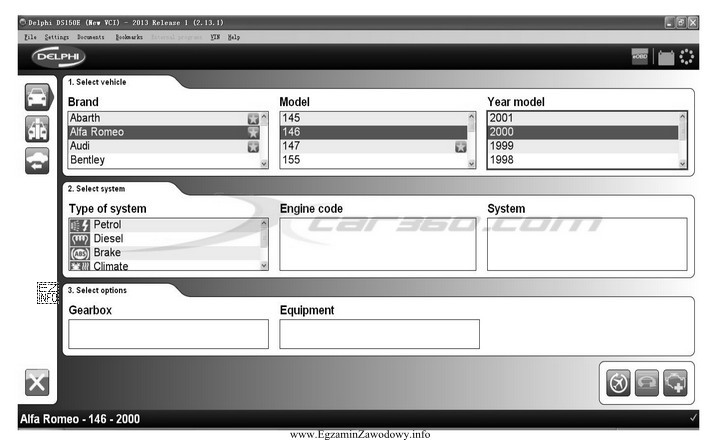
Task: Click the Climate system icon
Action: click(x=79, y=266)
